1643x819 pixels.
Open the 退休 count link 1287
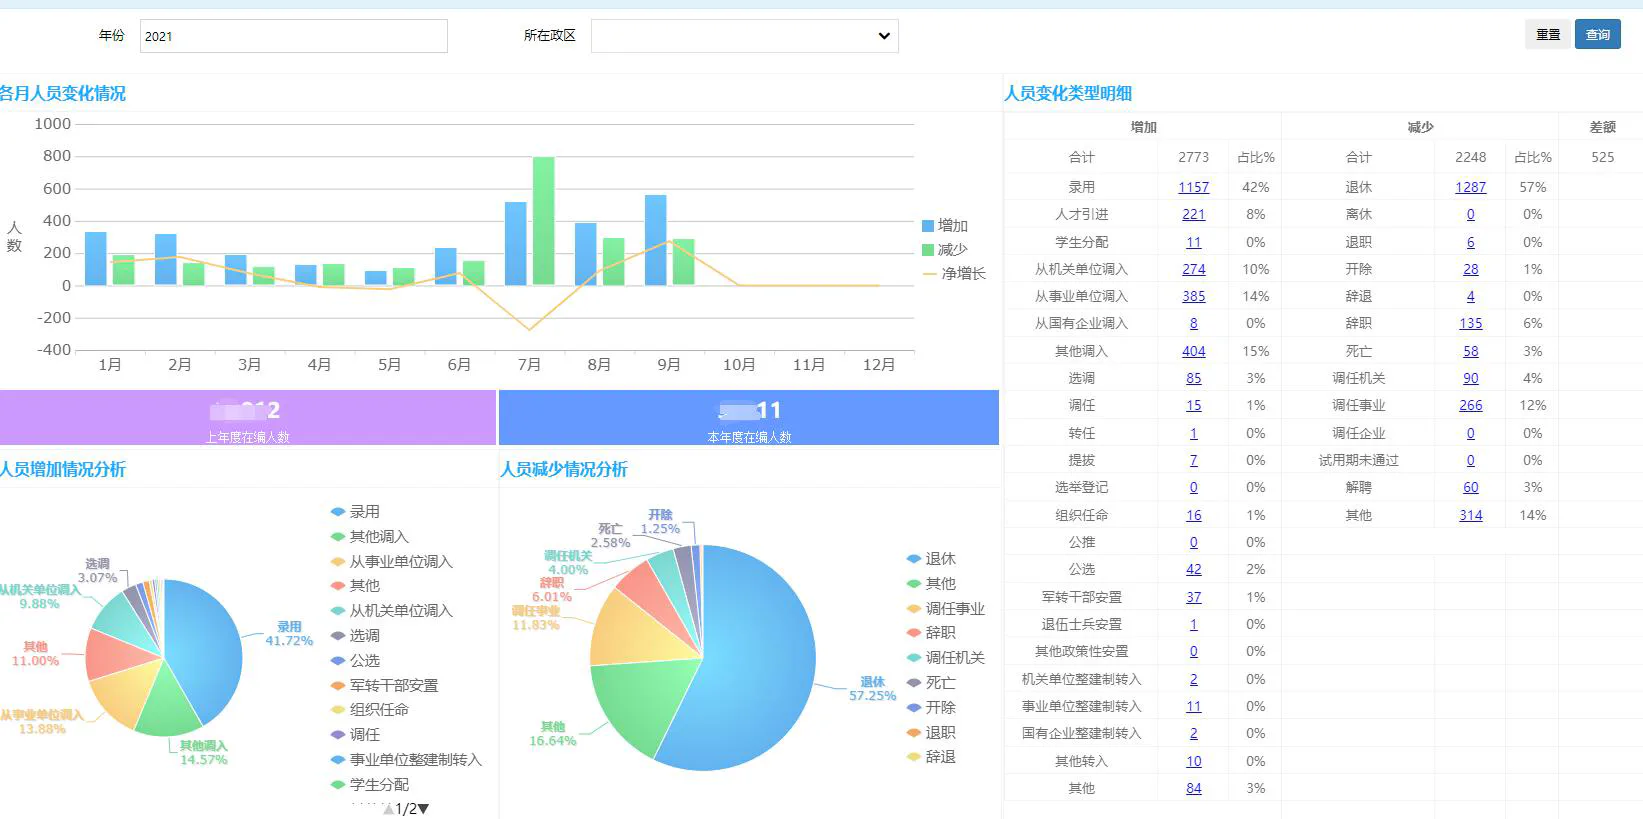[x=1470, y=187]
